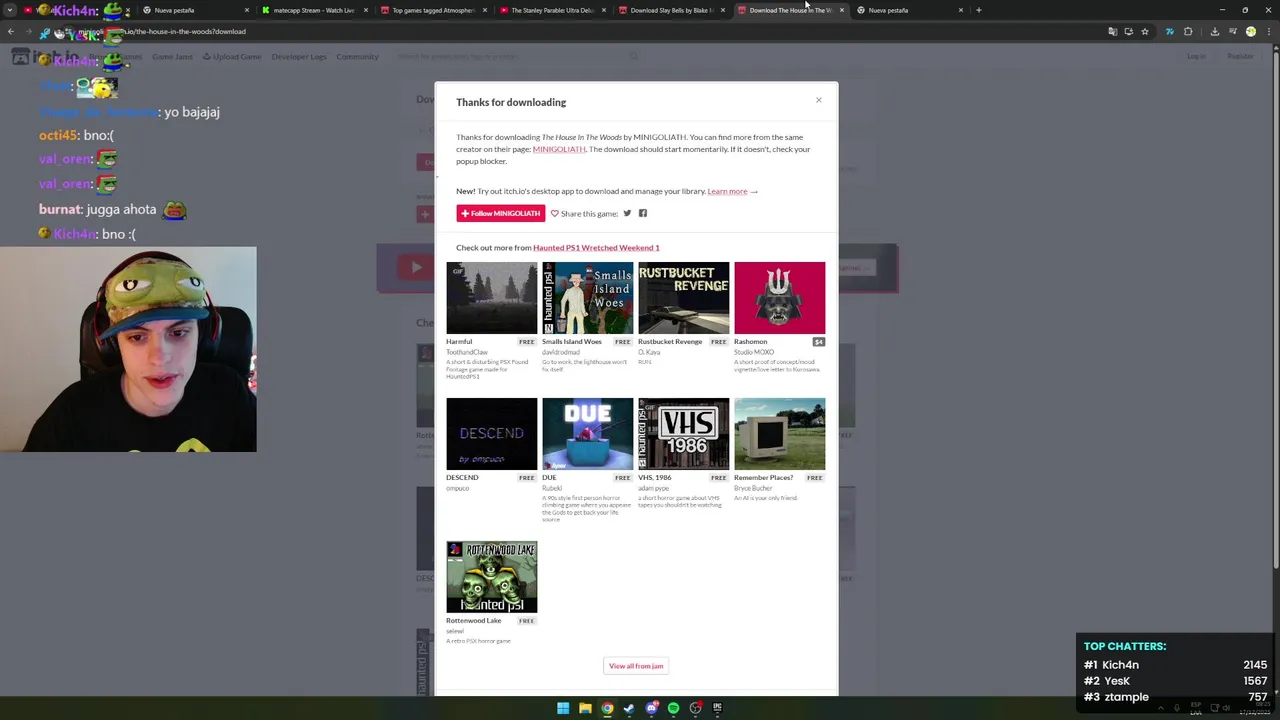Open author Bryce Bucher under Remember Places?

(x=753, y=488)
